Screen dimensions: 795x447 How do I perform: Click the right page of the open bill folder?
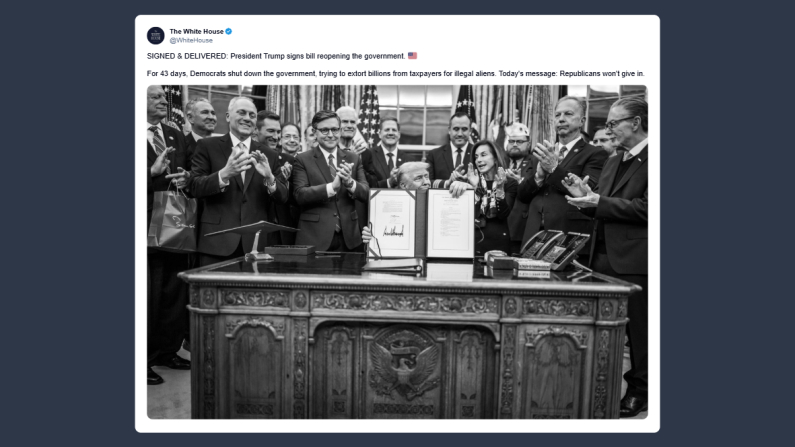click(x=450, y=223)
